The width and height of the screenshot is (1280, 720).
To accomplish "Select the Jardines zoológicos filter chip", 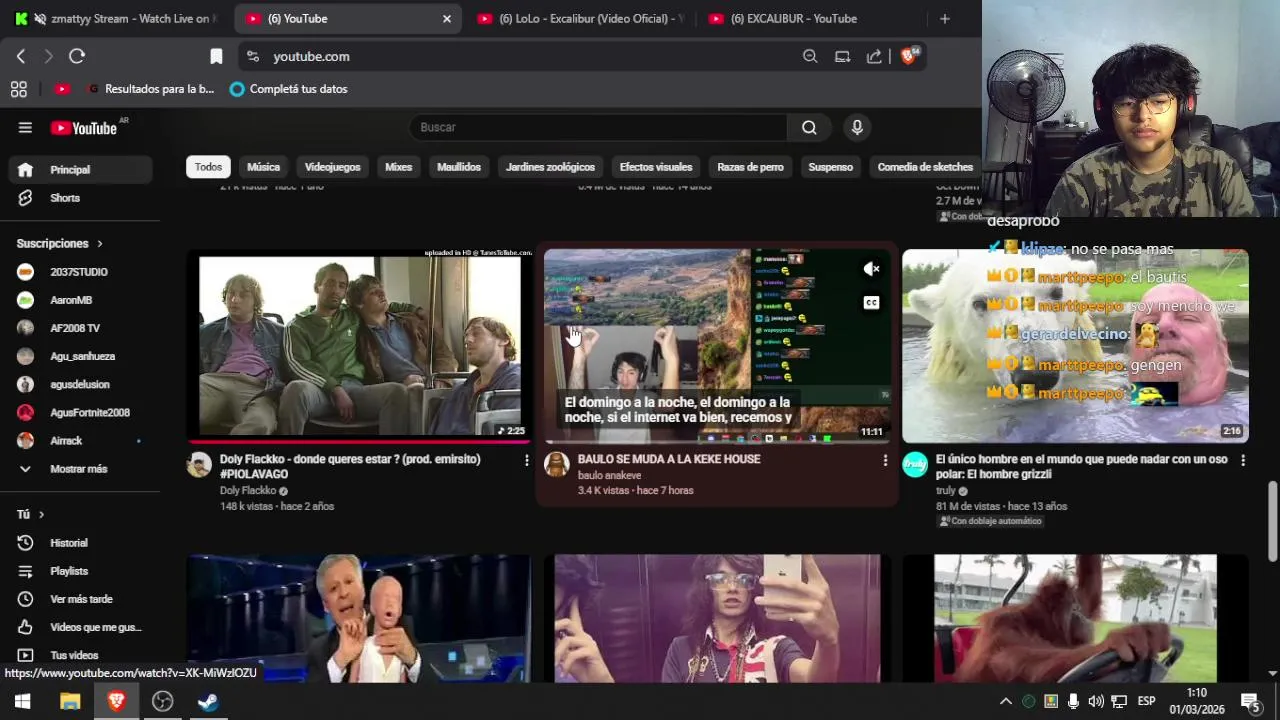I will point(550,167).
